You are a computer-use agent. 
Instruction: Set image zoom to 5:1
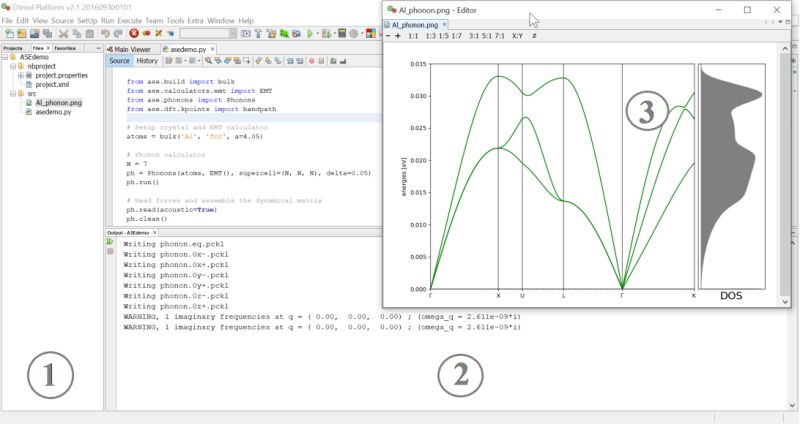[x=487, y=36]
